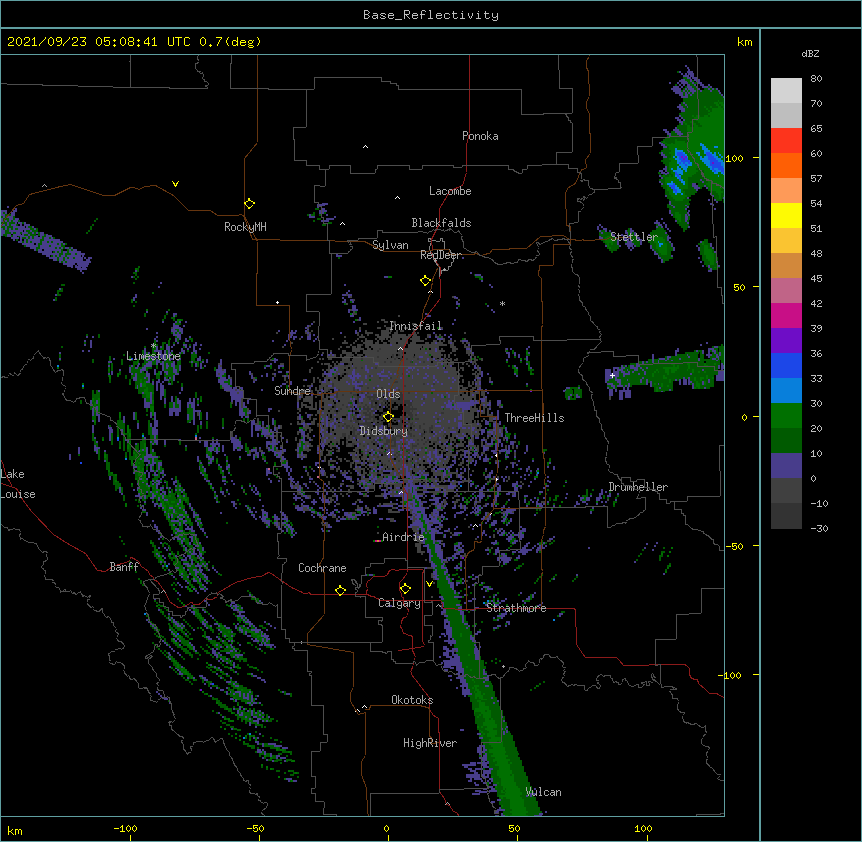Click the yellow marker below Cochrane
The height and width of the screenshot is (842, 862).
(341, 590)
